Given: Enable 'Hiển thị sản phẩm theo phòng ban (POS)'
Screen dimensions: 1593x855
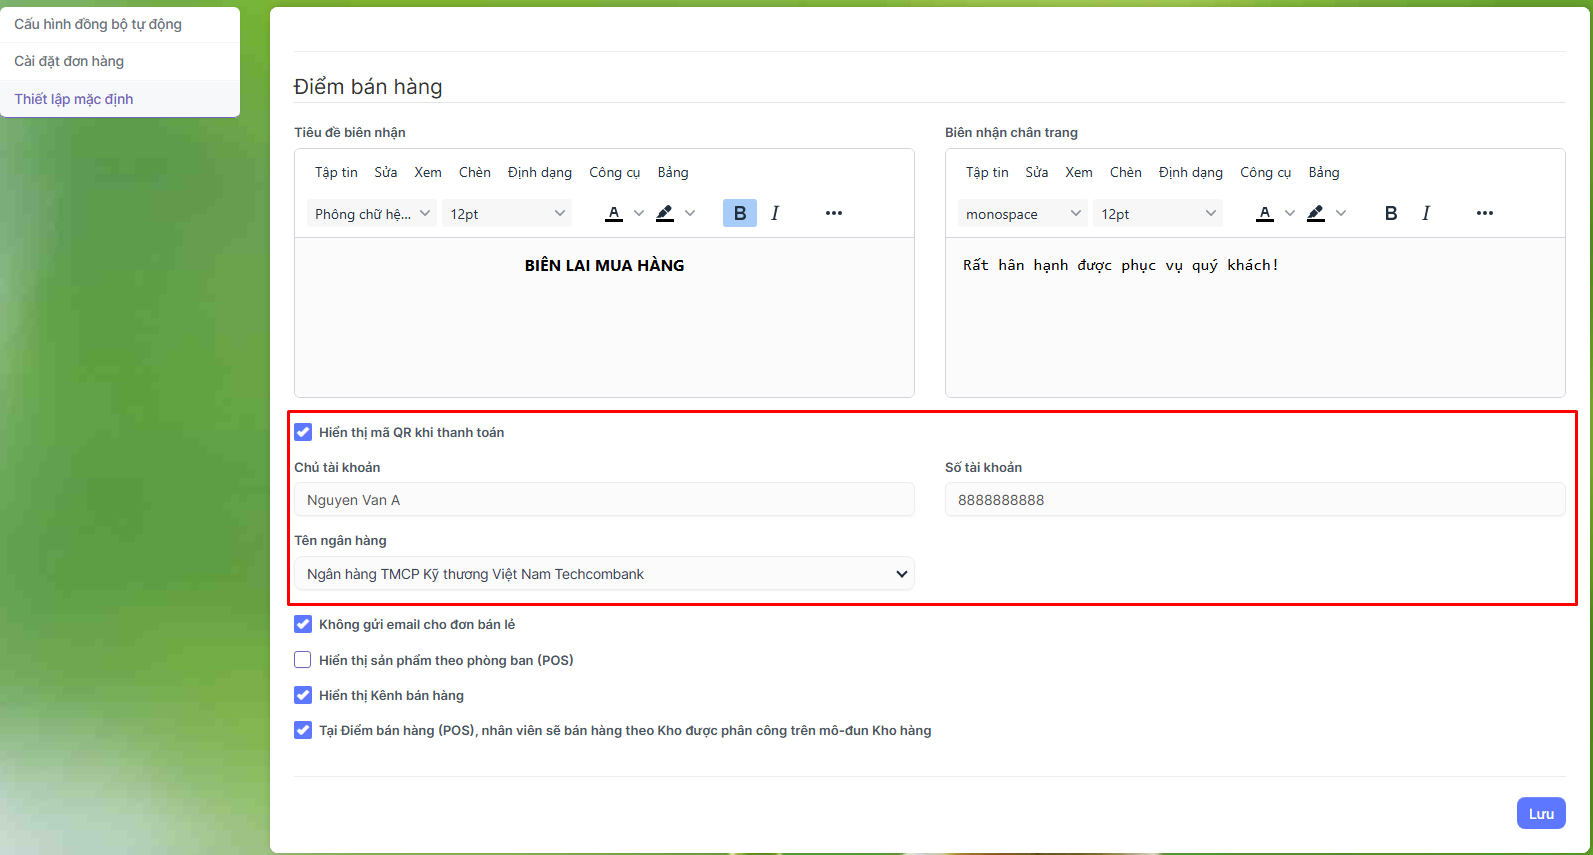Looking at the screenshot, I should coord(303,660).
